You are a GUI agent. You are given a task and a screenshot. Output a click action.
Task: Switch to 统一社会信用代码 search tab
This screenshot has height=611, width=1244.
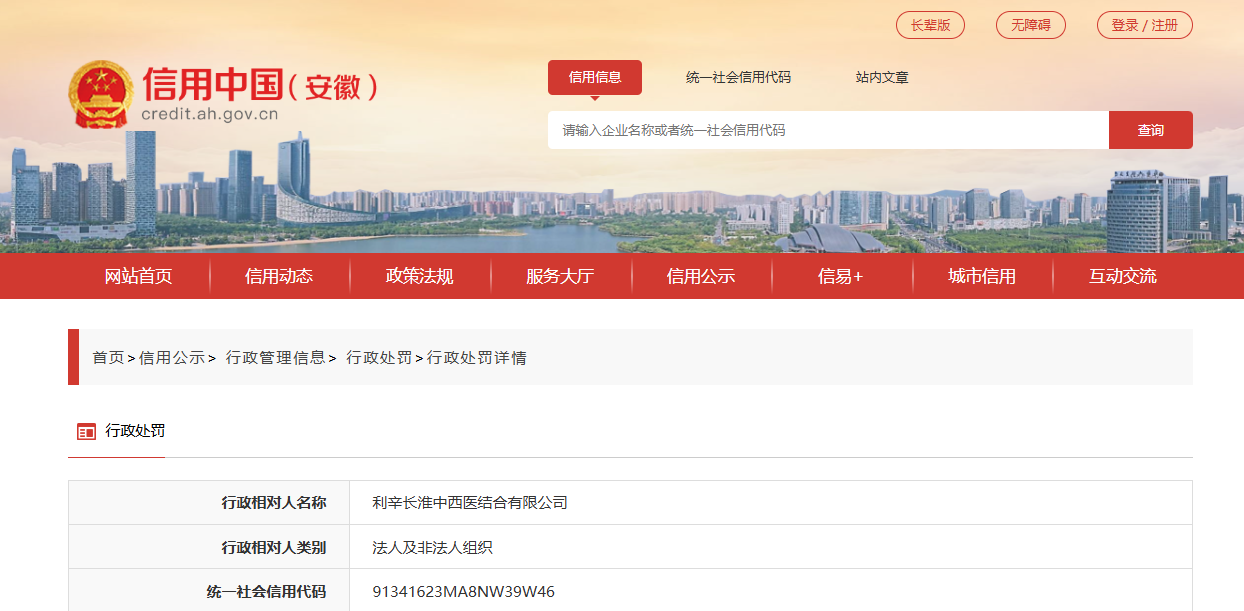[x=738, y=77]
